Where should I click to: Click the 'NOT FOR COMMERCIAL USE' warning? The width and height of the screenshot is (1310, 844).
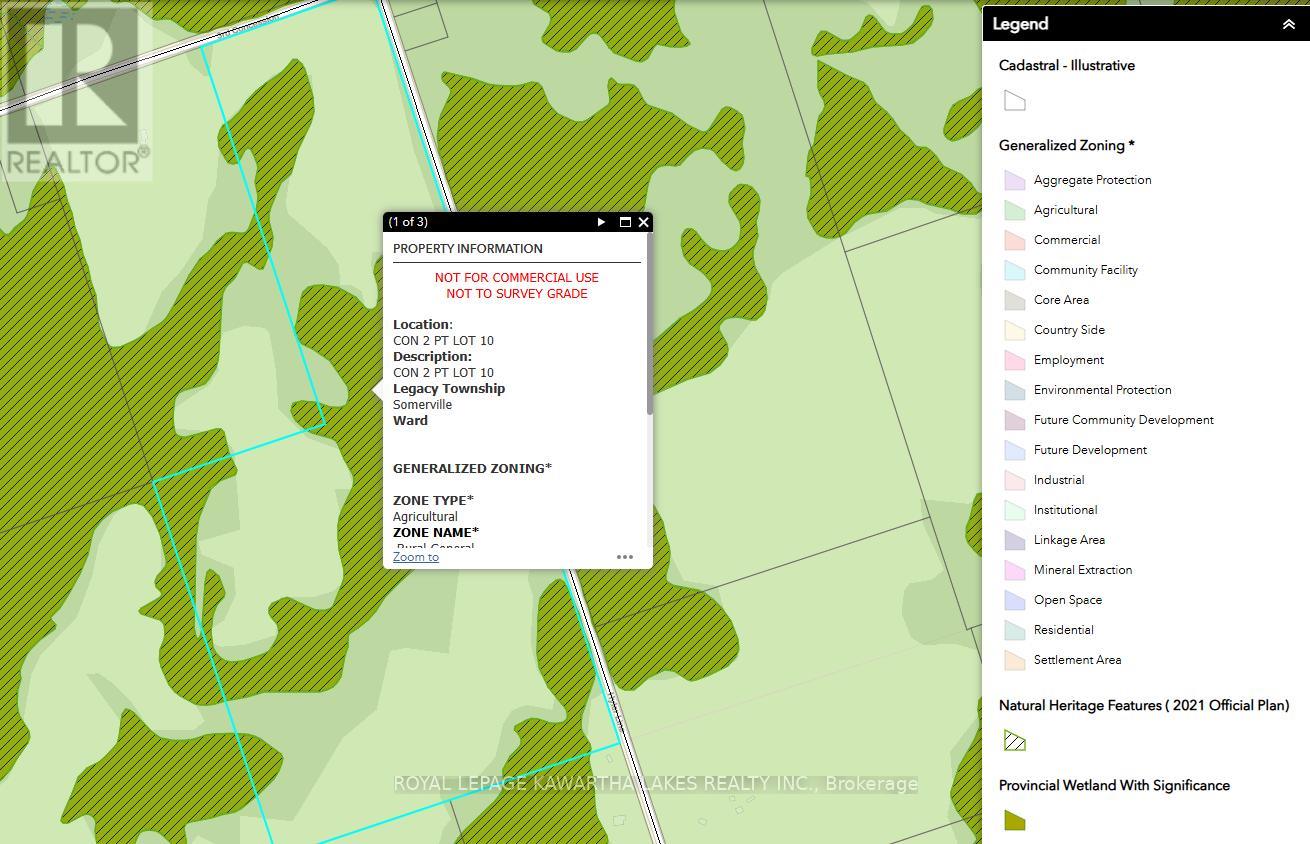point(517,278)
